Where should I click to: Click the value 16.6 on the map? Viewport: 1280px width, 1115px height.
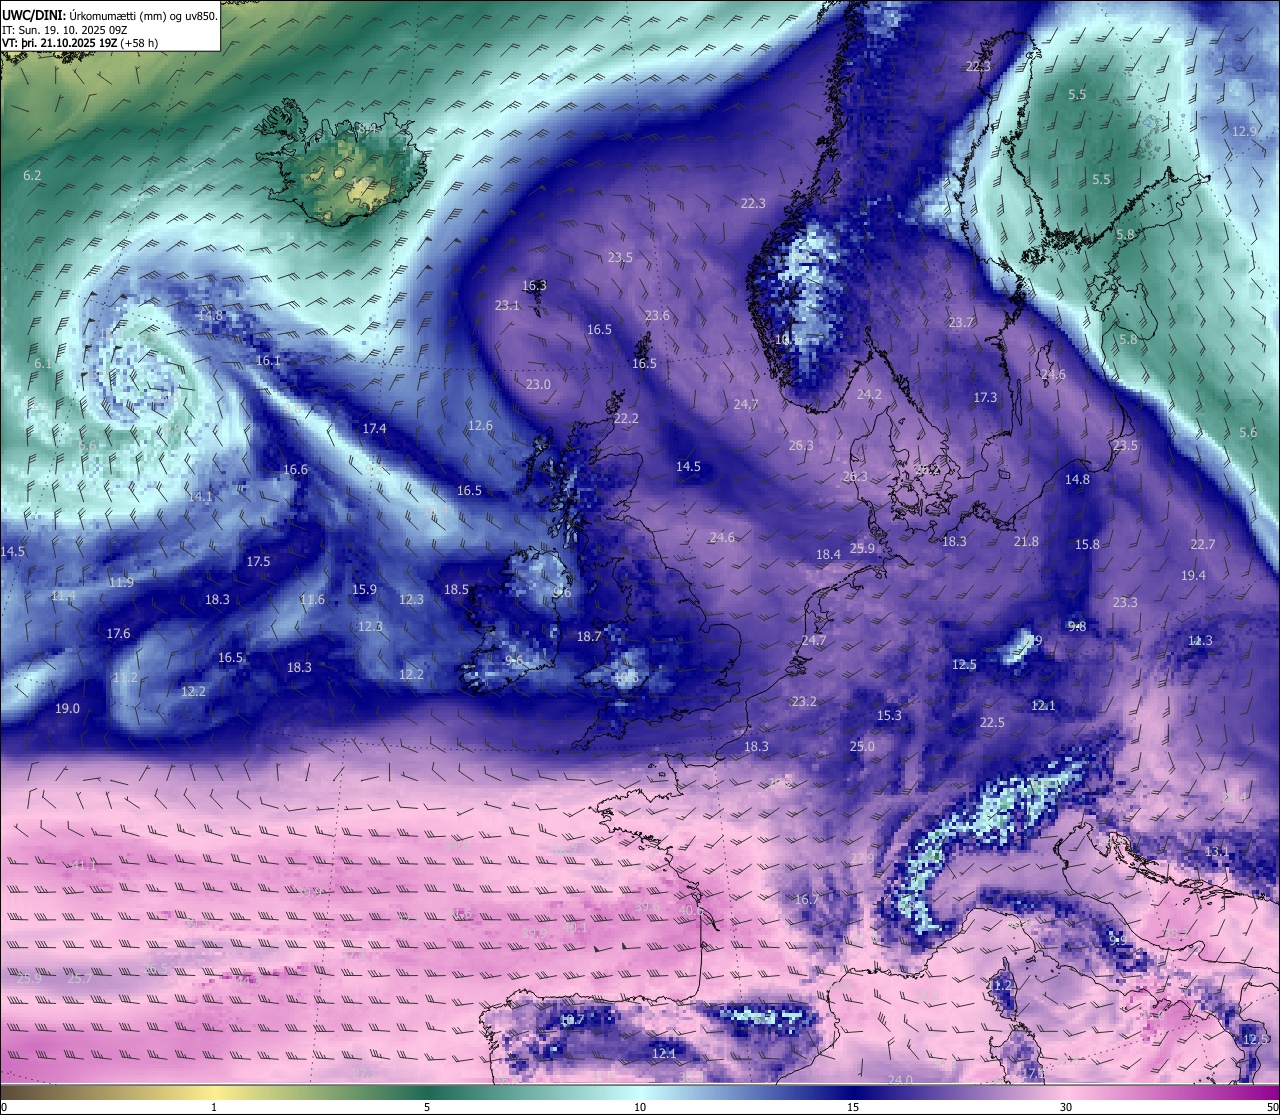tap(295, 469)
